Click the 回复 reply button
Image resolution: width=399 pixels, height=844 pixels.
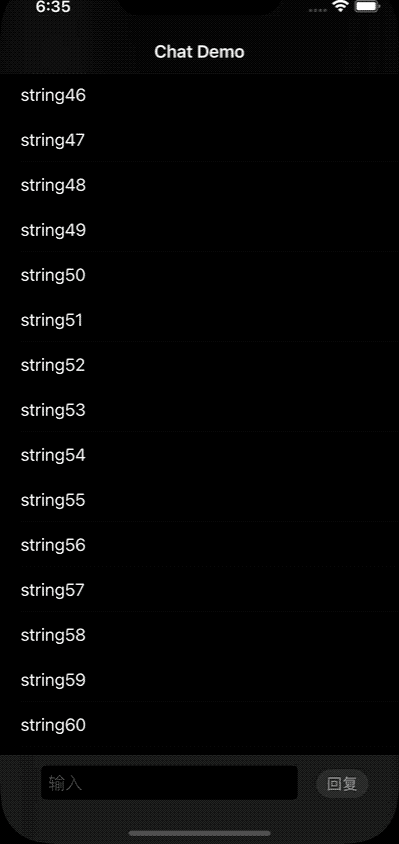coord(342,784)
